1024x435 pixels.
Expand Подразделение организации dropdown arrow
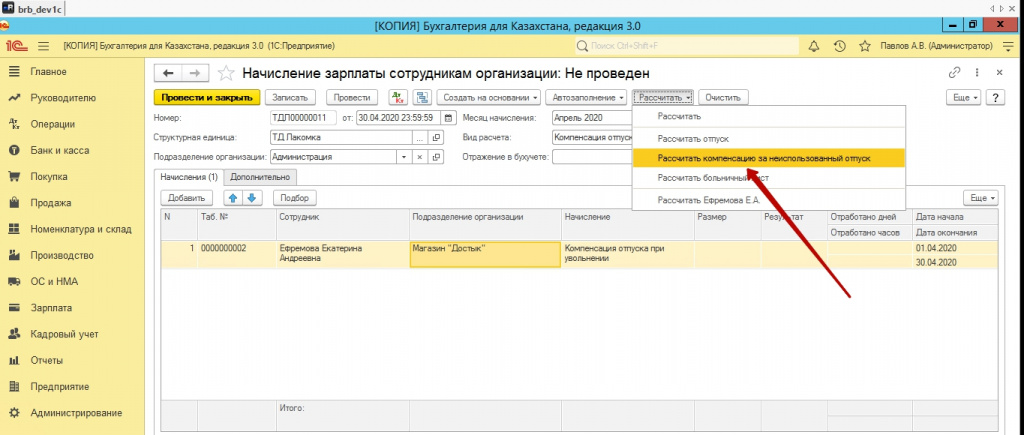pos(404,157)
